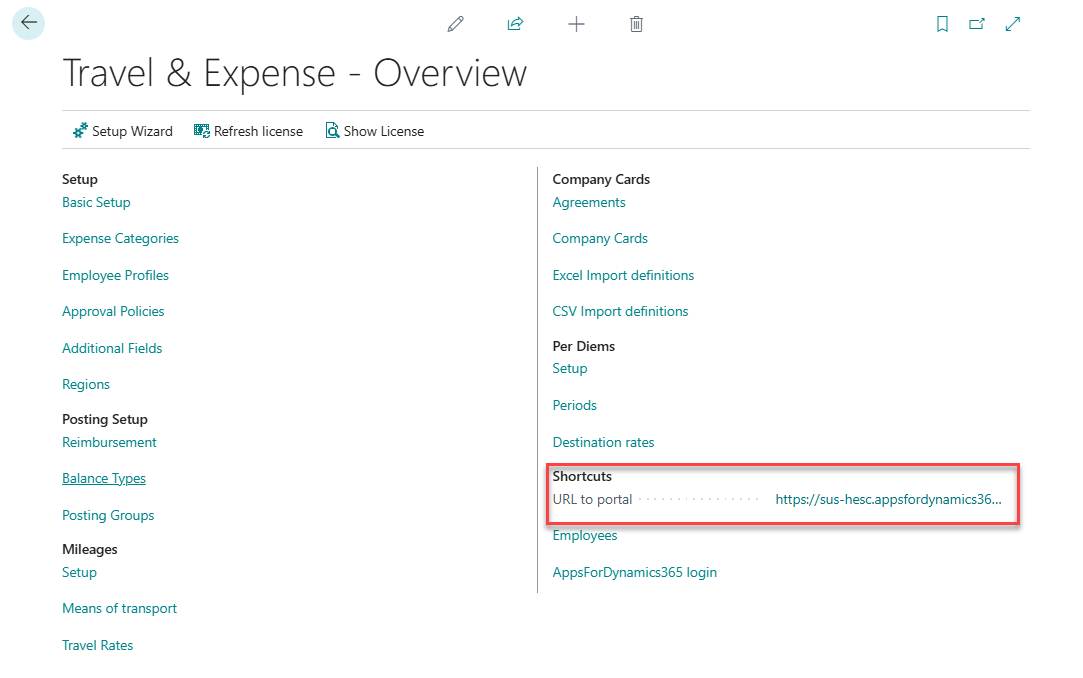Click the trash delete icon
The height and width of the screenshot is (678, 1083).
(636, 24)
